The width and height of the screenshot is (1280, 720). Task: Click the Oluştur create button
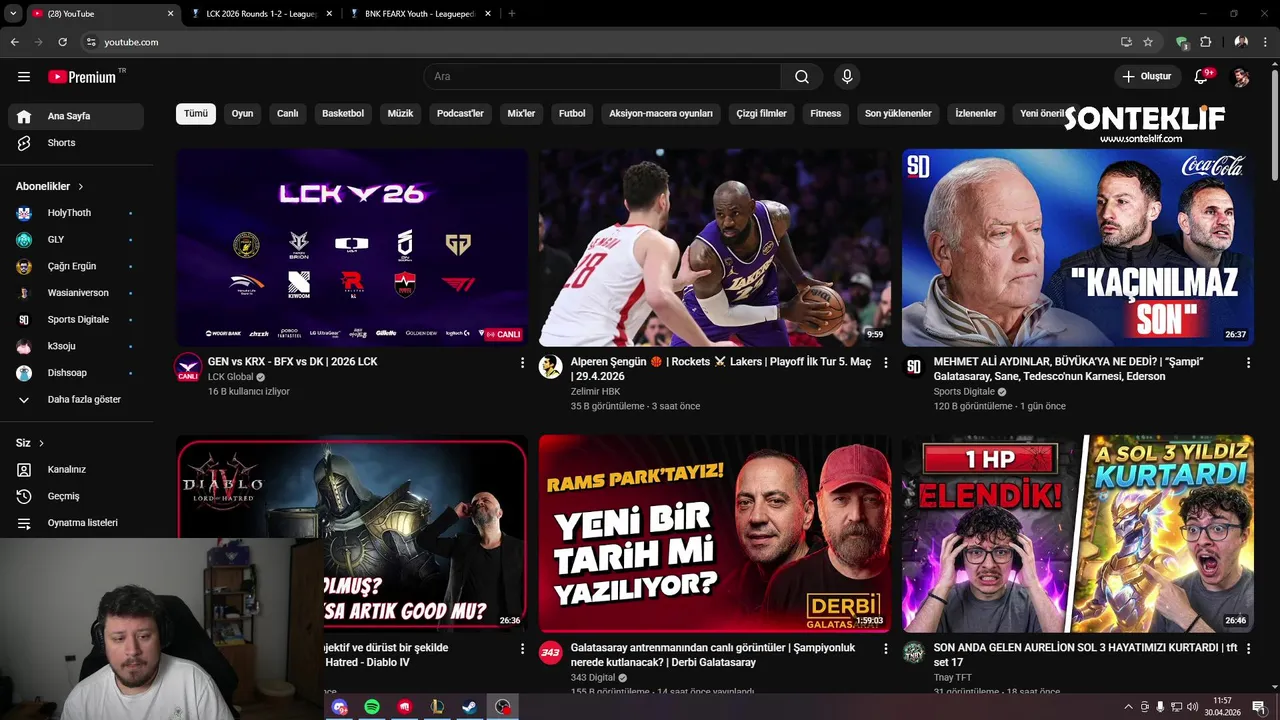point(1147,77)
